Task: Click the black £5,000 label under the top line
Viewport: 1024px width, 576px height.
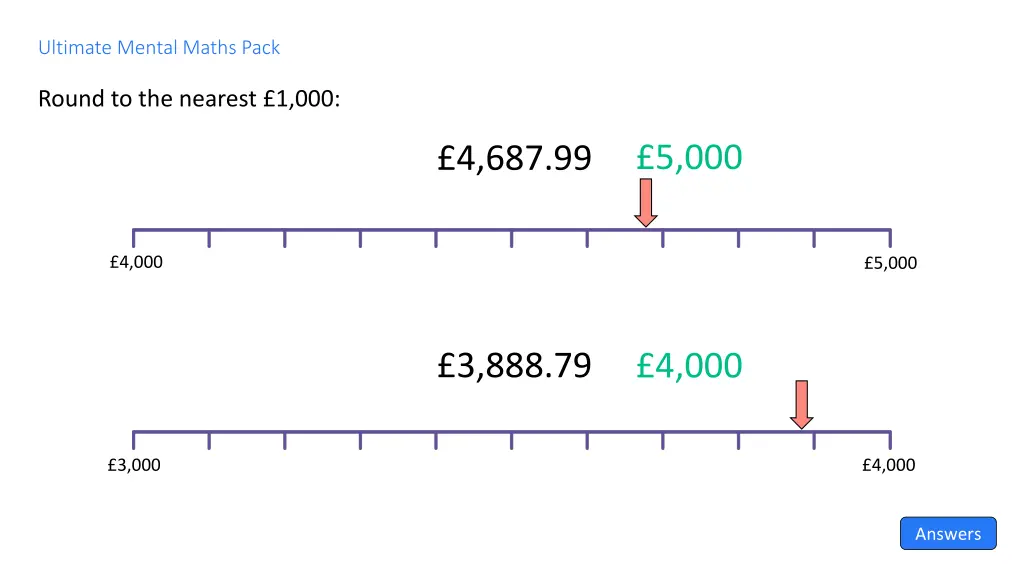Action: point(890,263)
